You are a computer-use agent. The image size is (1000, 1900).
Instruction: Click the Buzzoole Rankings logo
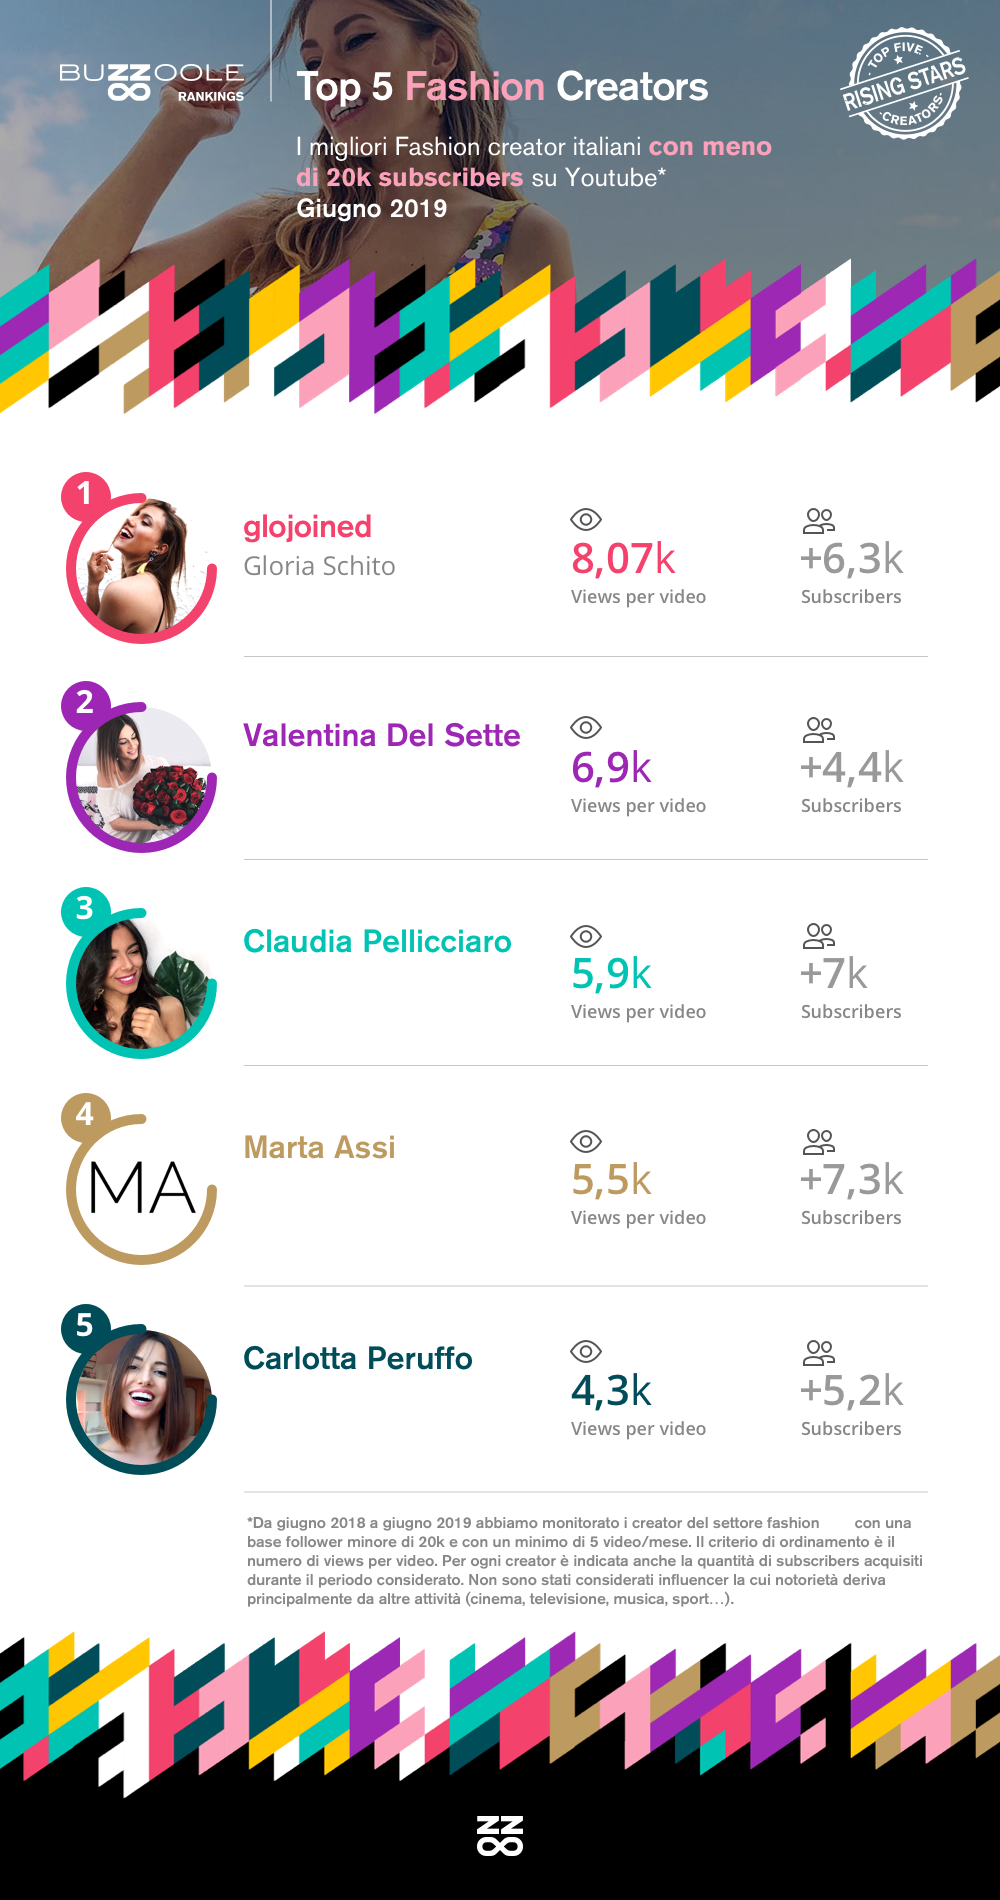tap(151, 83)
